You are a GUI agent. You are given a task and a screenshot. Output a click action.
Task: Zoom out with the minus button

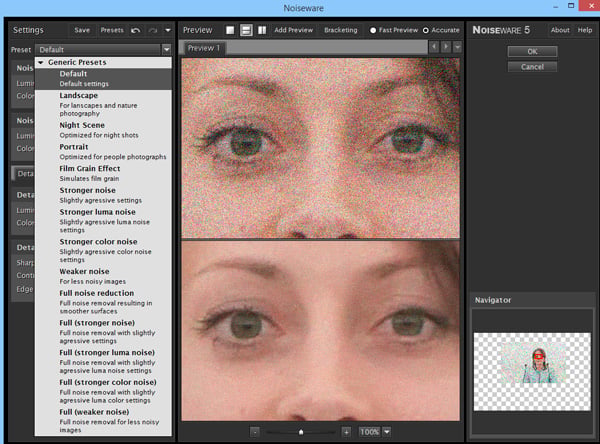255,432
